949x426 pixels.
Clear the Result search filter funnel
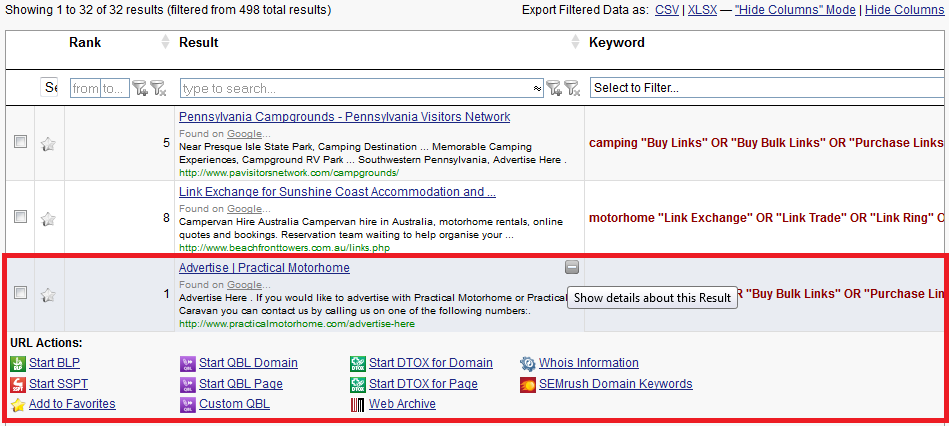click(x=572, y=88)
